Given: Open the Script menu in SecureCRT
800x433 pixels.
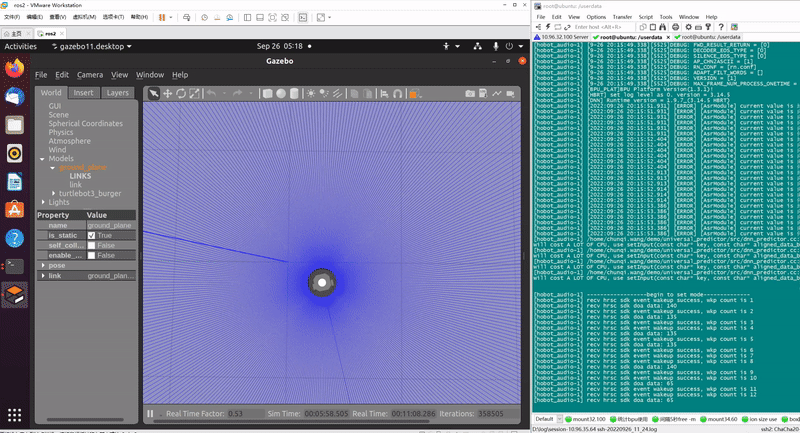Looking at the screenshot, I should (645, 17).
